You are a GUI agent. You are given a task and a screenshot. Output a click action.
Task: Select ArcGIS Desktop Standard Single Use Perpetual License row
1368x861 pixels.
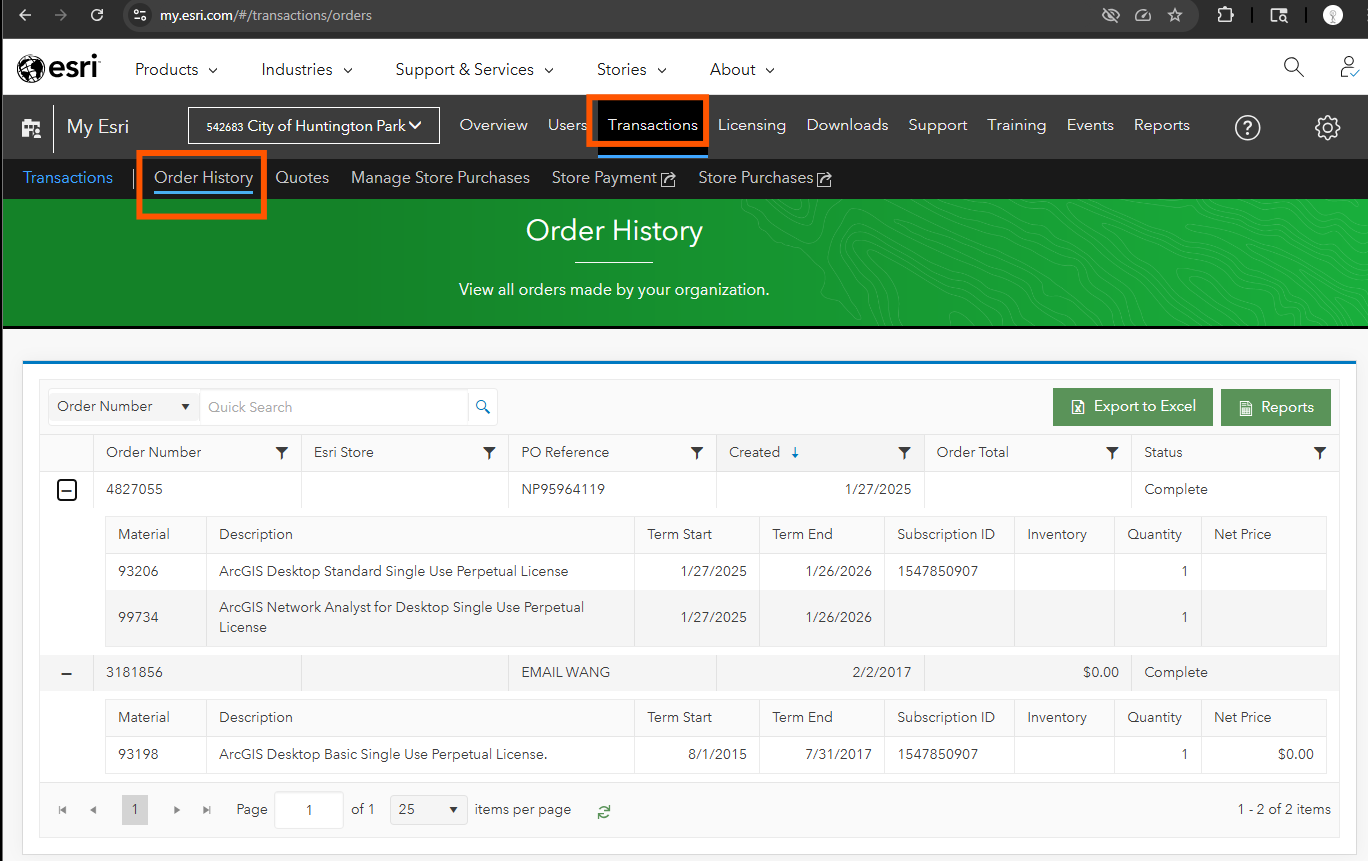716,572
